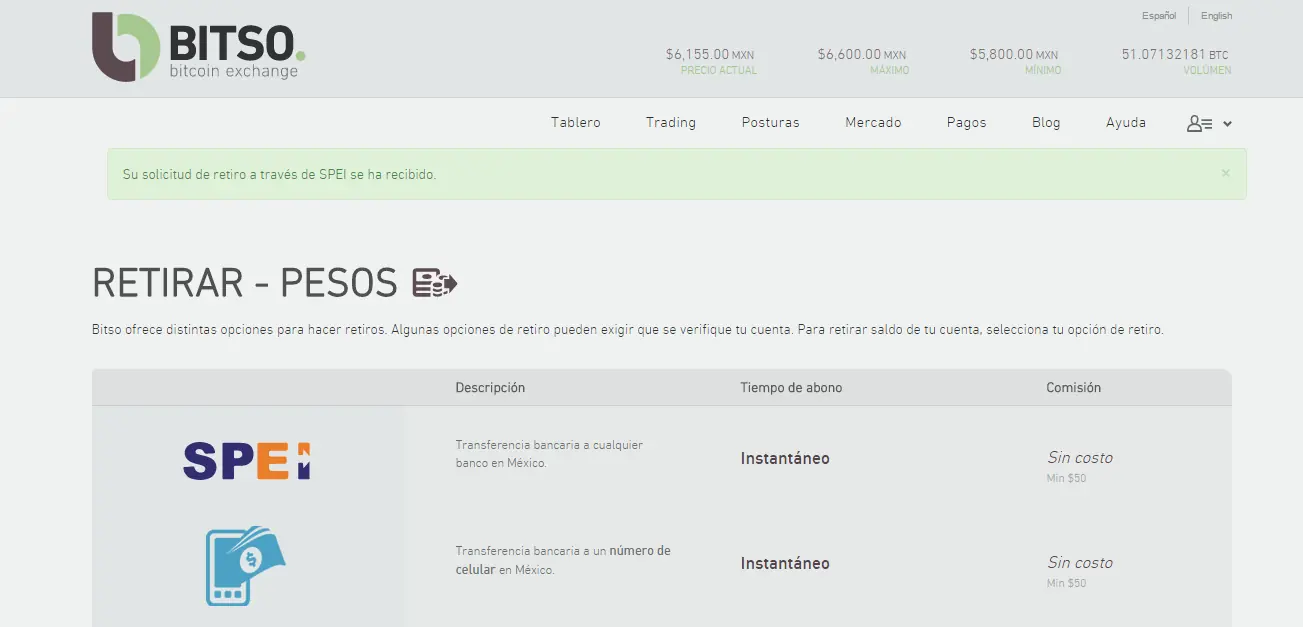Screen dimensions: 1303x627
Task: Click the PRECIO ACTUAL label
Action: click(x=719, y=71)
